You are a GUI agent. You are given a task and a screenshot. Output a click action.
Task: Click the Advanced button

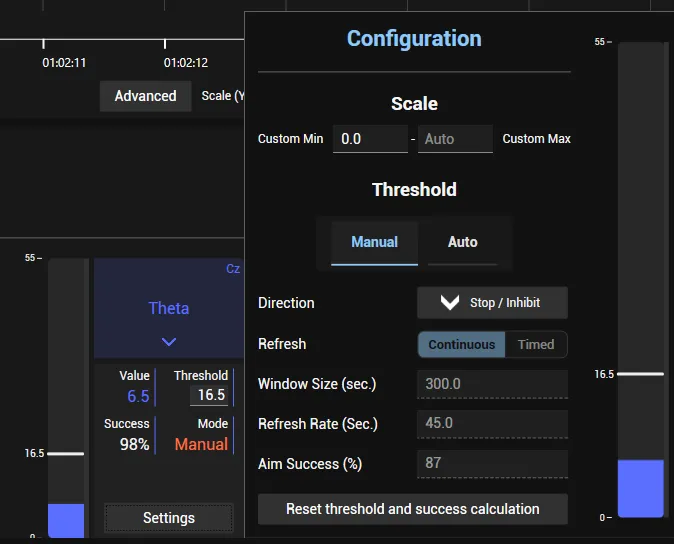point(145,96)
